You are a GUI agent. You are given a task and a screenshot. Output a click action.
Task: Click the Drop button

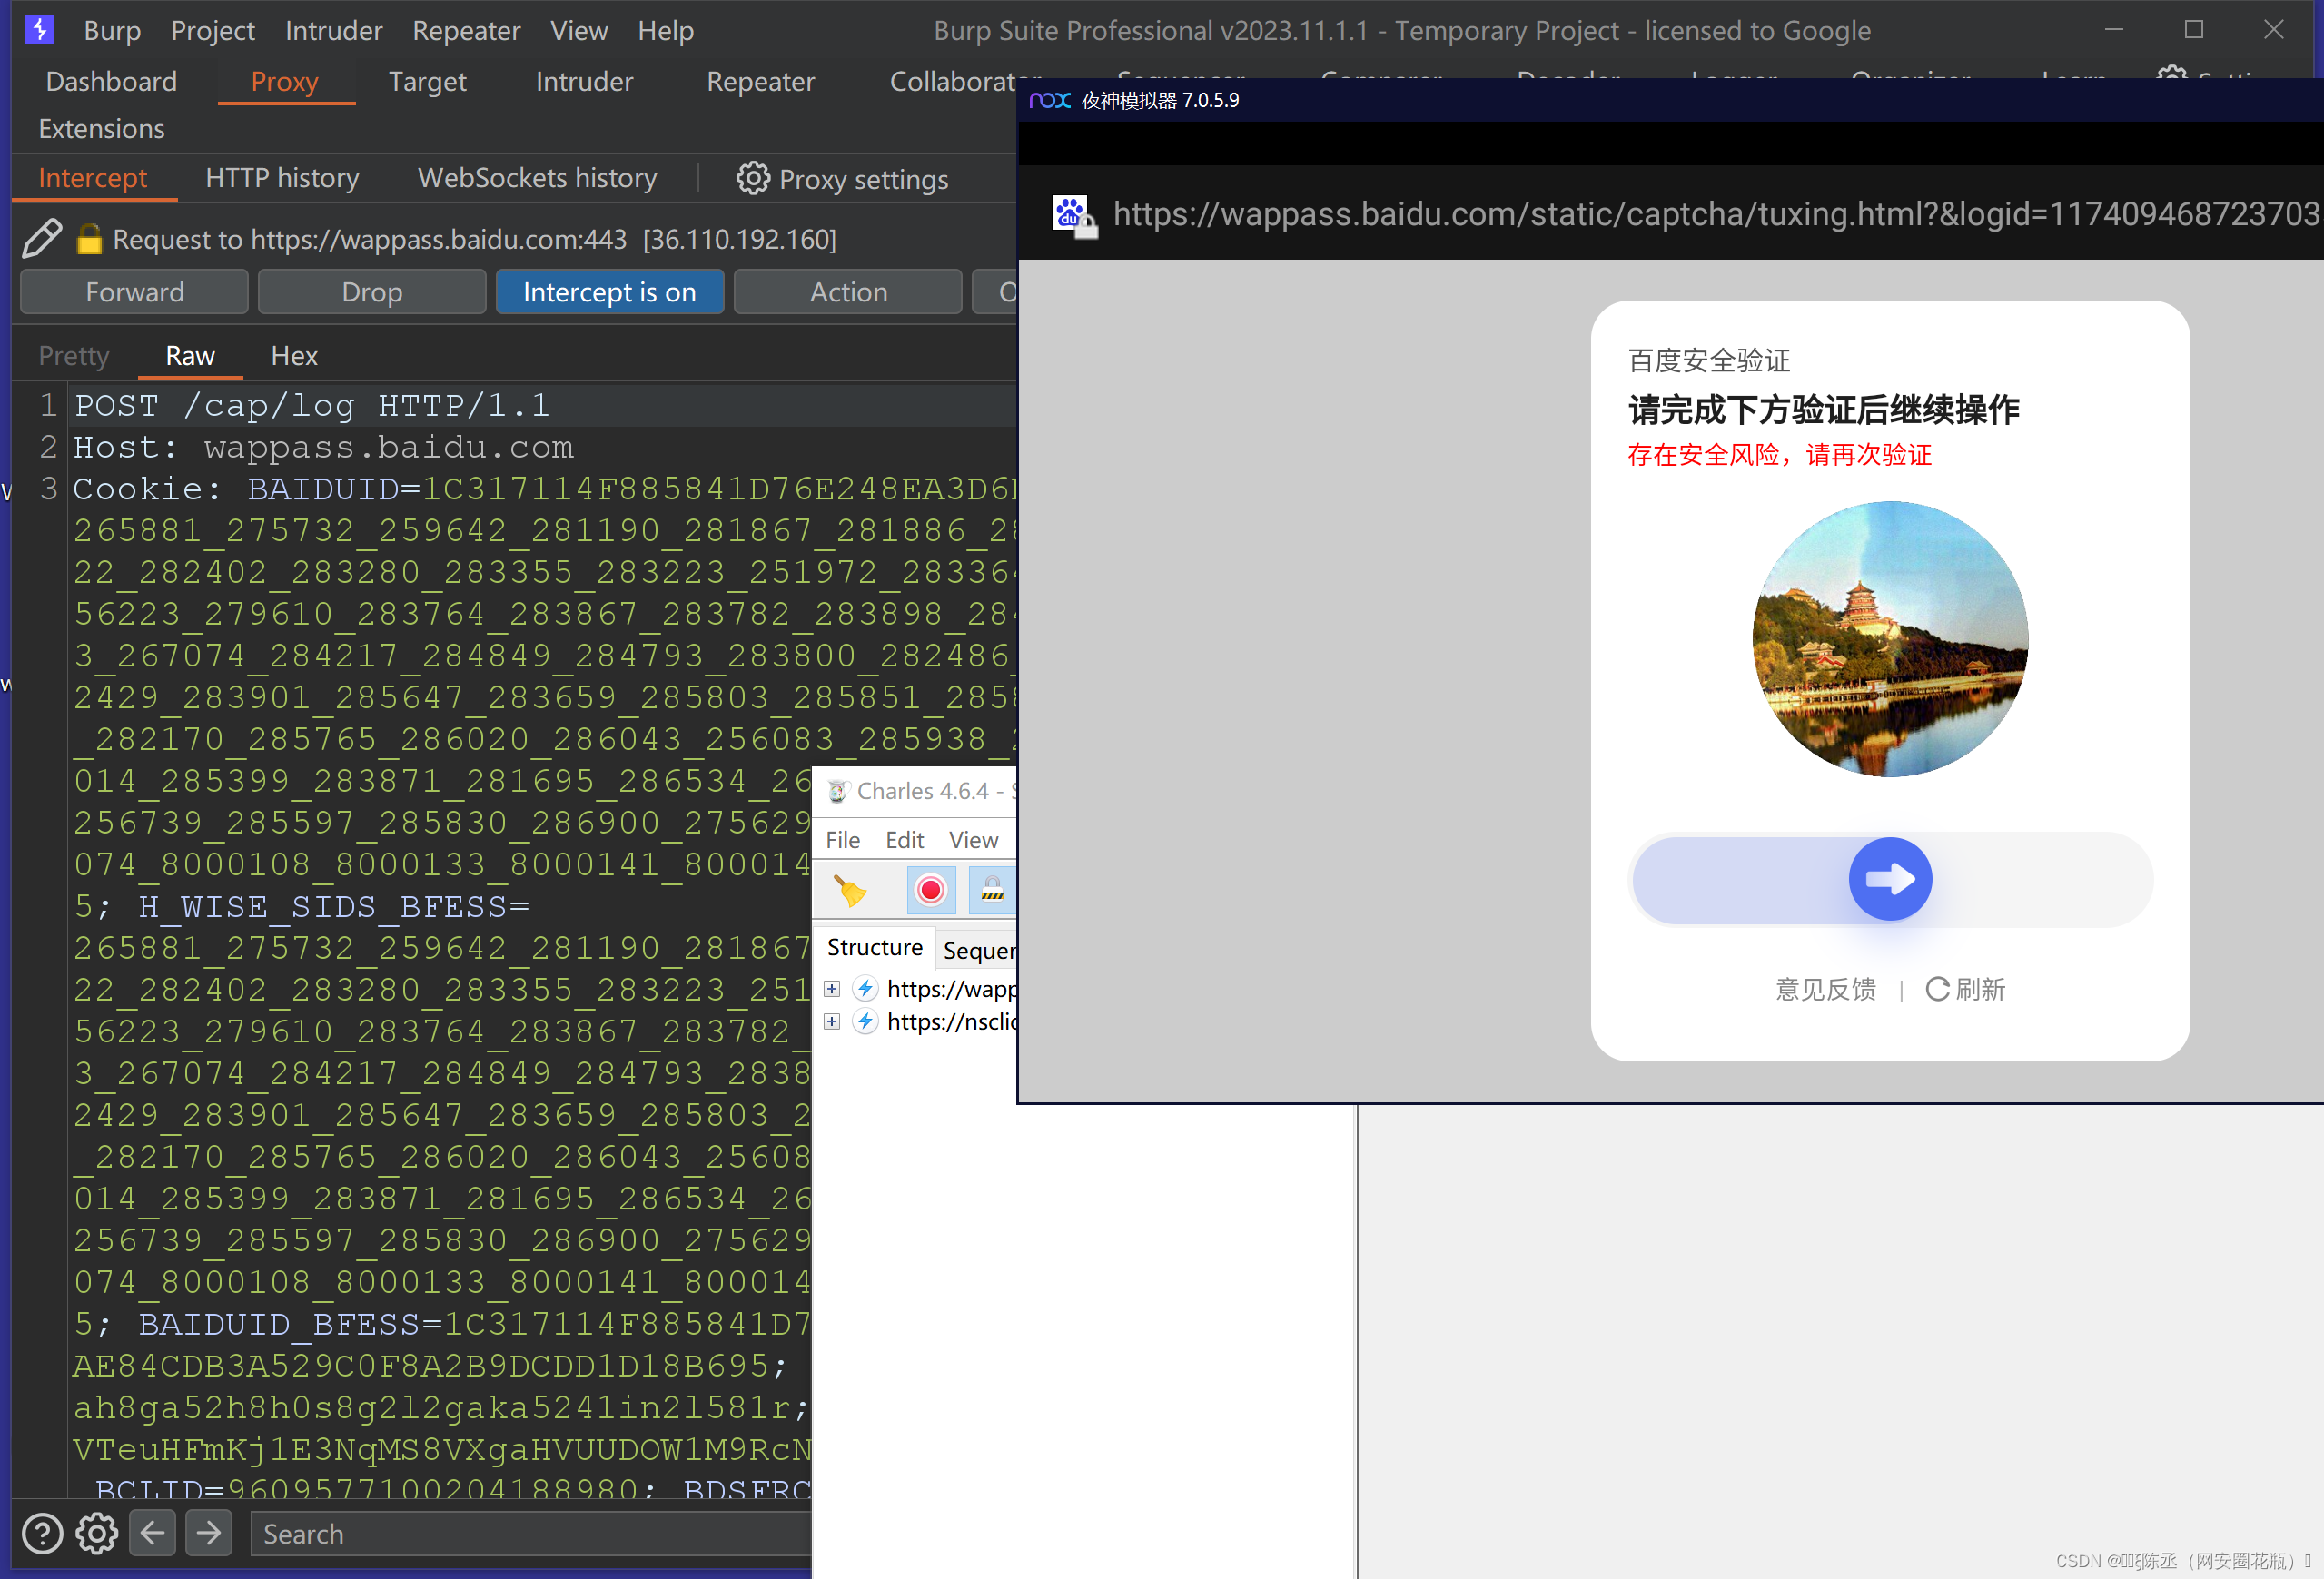point(372,292)
